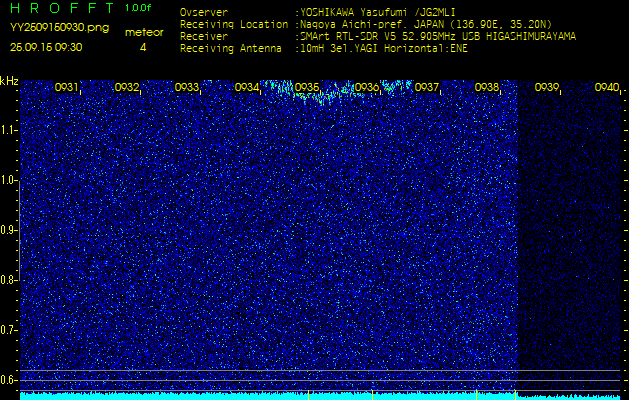Viewport: 629px width, 400px height.
Task: Click the 1.1 frequency axis label
Action: coord(8,130)
